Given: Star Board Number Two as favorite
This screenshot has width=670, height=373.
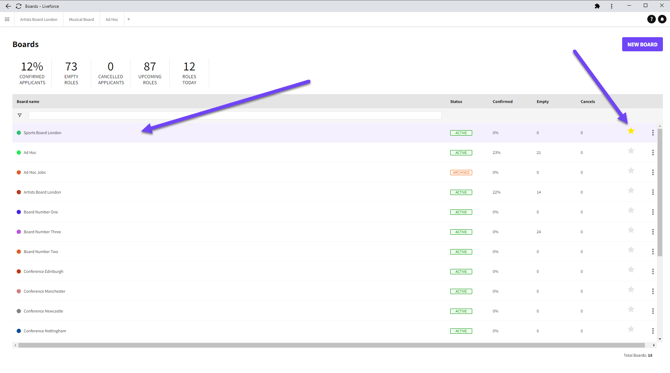Looking at the screenshot, I should 631,250.
